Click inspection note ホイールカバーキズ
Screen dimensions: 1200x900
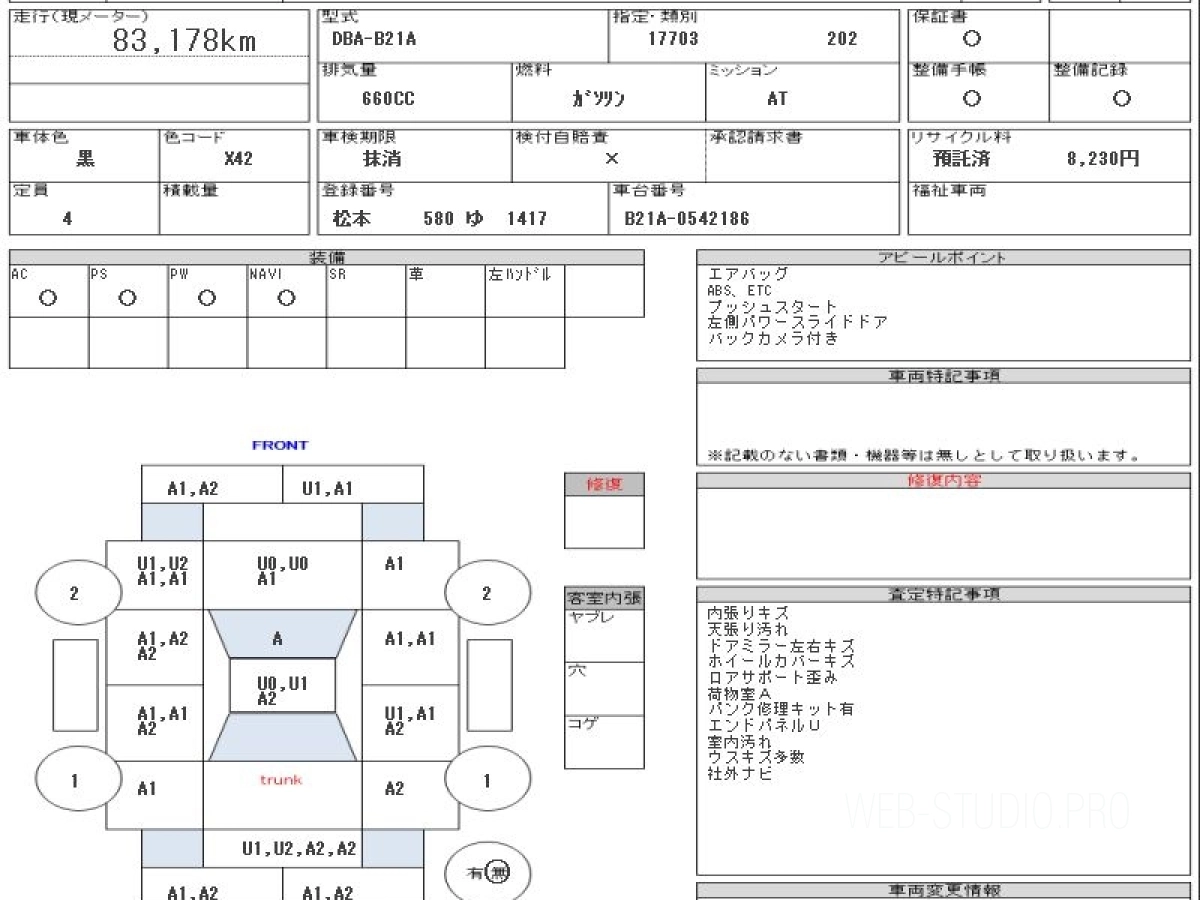point(781,661)
